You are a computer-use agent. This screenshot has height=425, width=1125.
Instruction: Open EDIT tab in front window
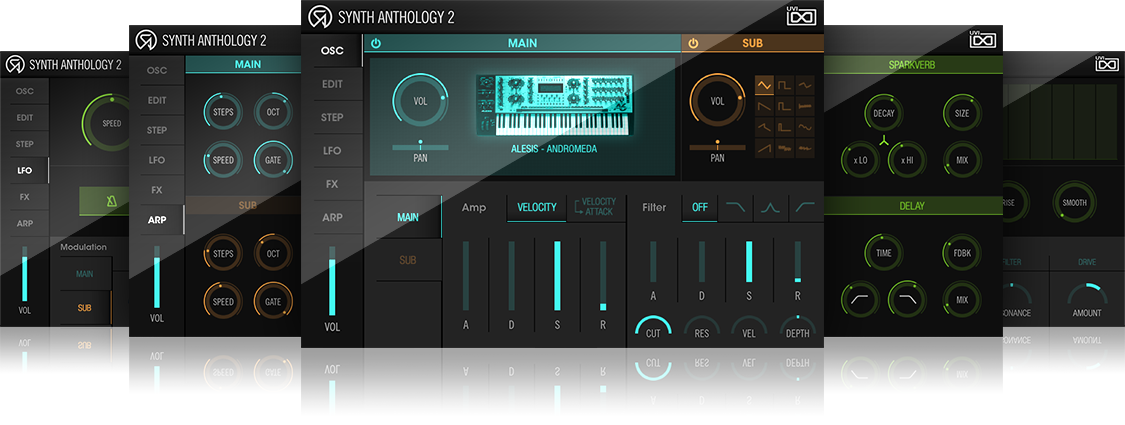332,84
